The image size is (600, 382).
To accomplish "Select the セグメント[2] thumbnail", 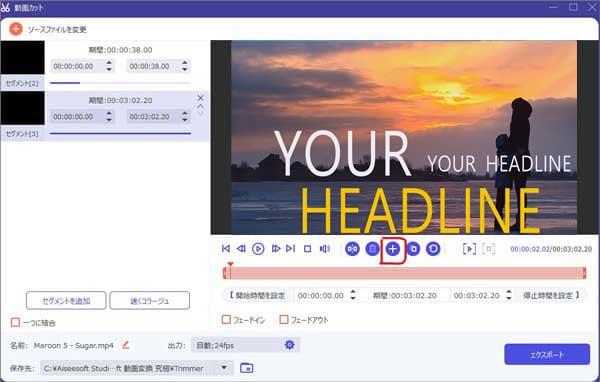I will (23, 58).
